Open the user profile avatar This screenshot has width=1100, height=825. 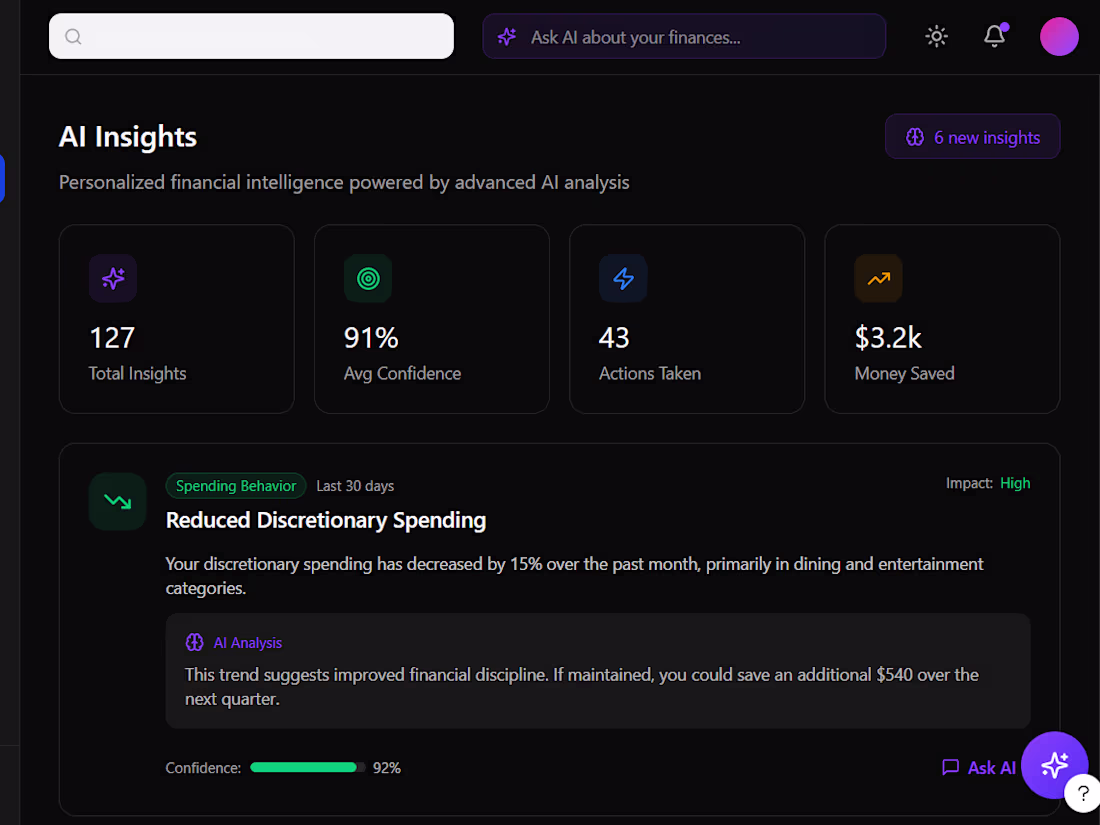click(x=1059, y=37)
